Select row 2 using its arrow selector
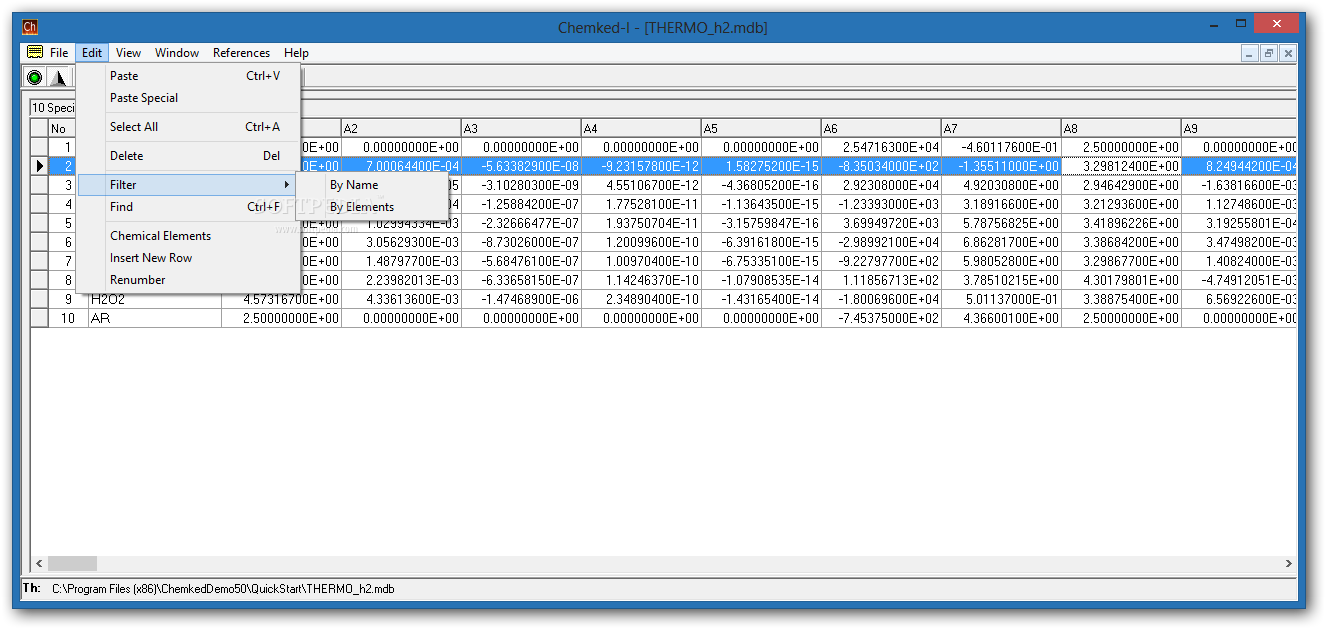Screen dimensions: 1326x629 [40, 166]
